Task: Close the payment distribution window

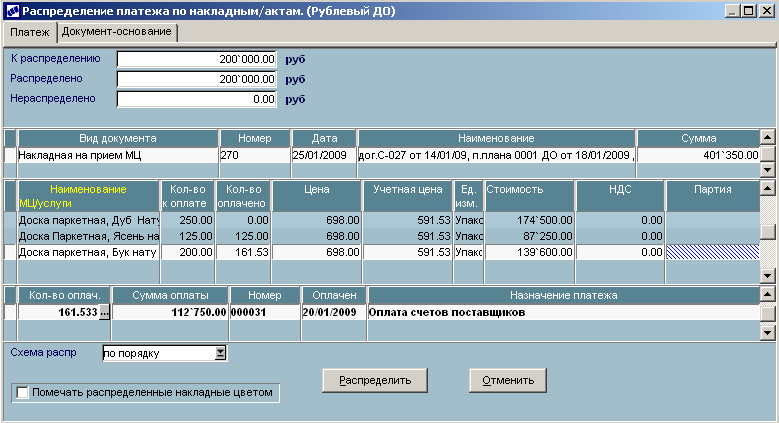Action: pos(767,10)
